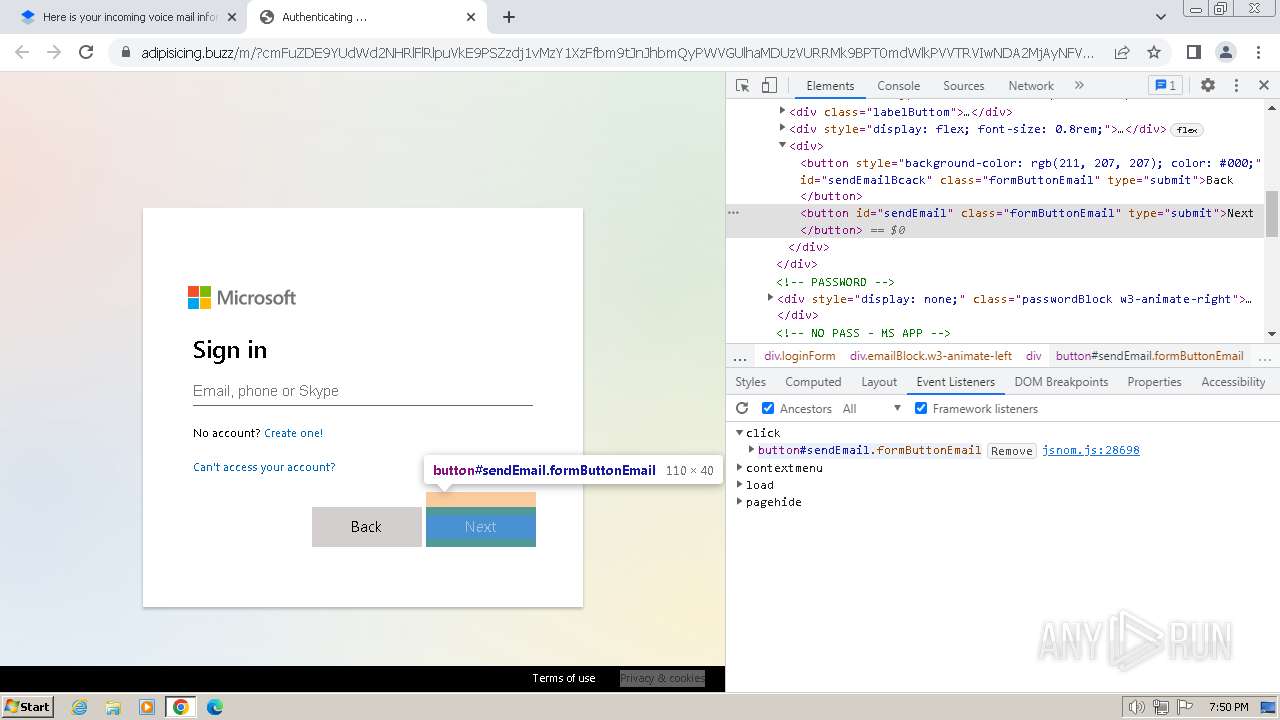This screenshot has width=1280, height=720.
Task: Open the Styles pane tab
Action: [750, 382]
